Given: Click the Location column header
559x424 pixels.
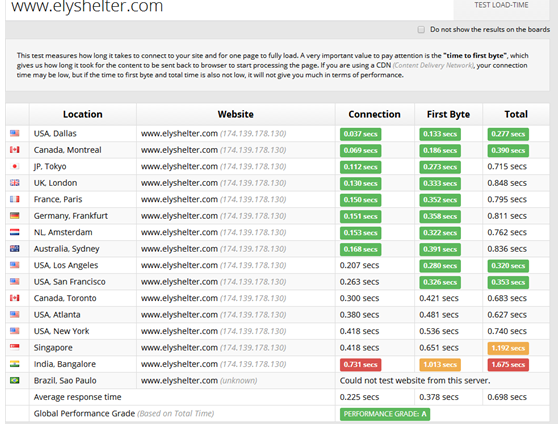Looking at the screenshot, I should point(83,114).
